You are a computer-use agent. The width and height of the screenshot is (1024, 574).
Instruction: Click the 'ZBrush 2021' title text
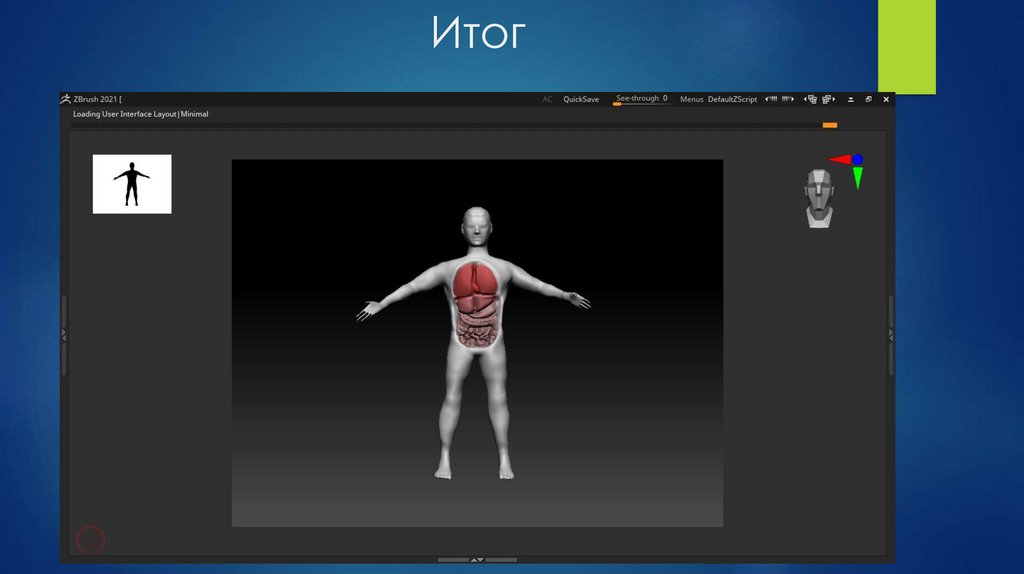95,99
